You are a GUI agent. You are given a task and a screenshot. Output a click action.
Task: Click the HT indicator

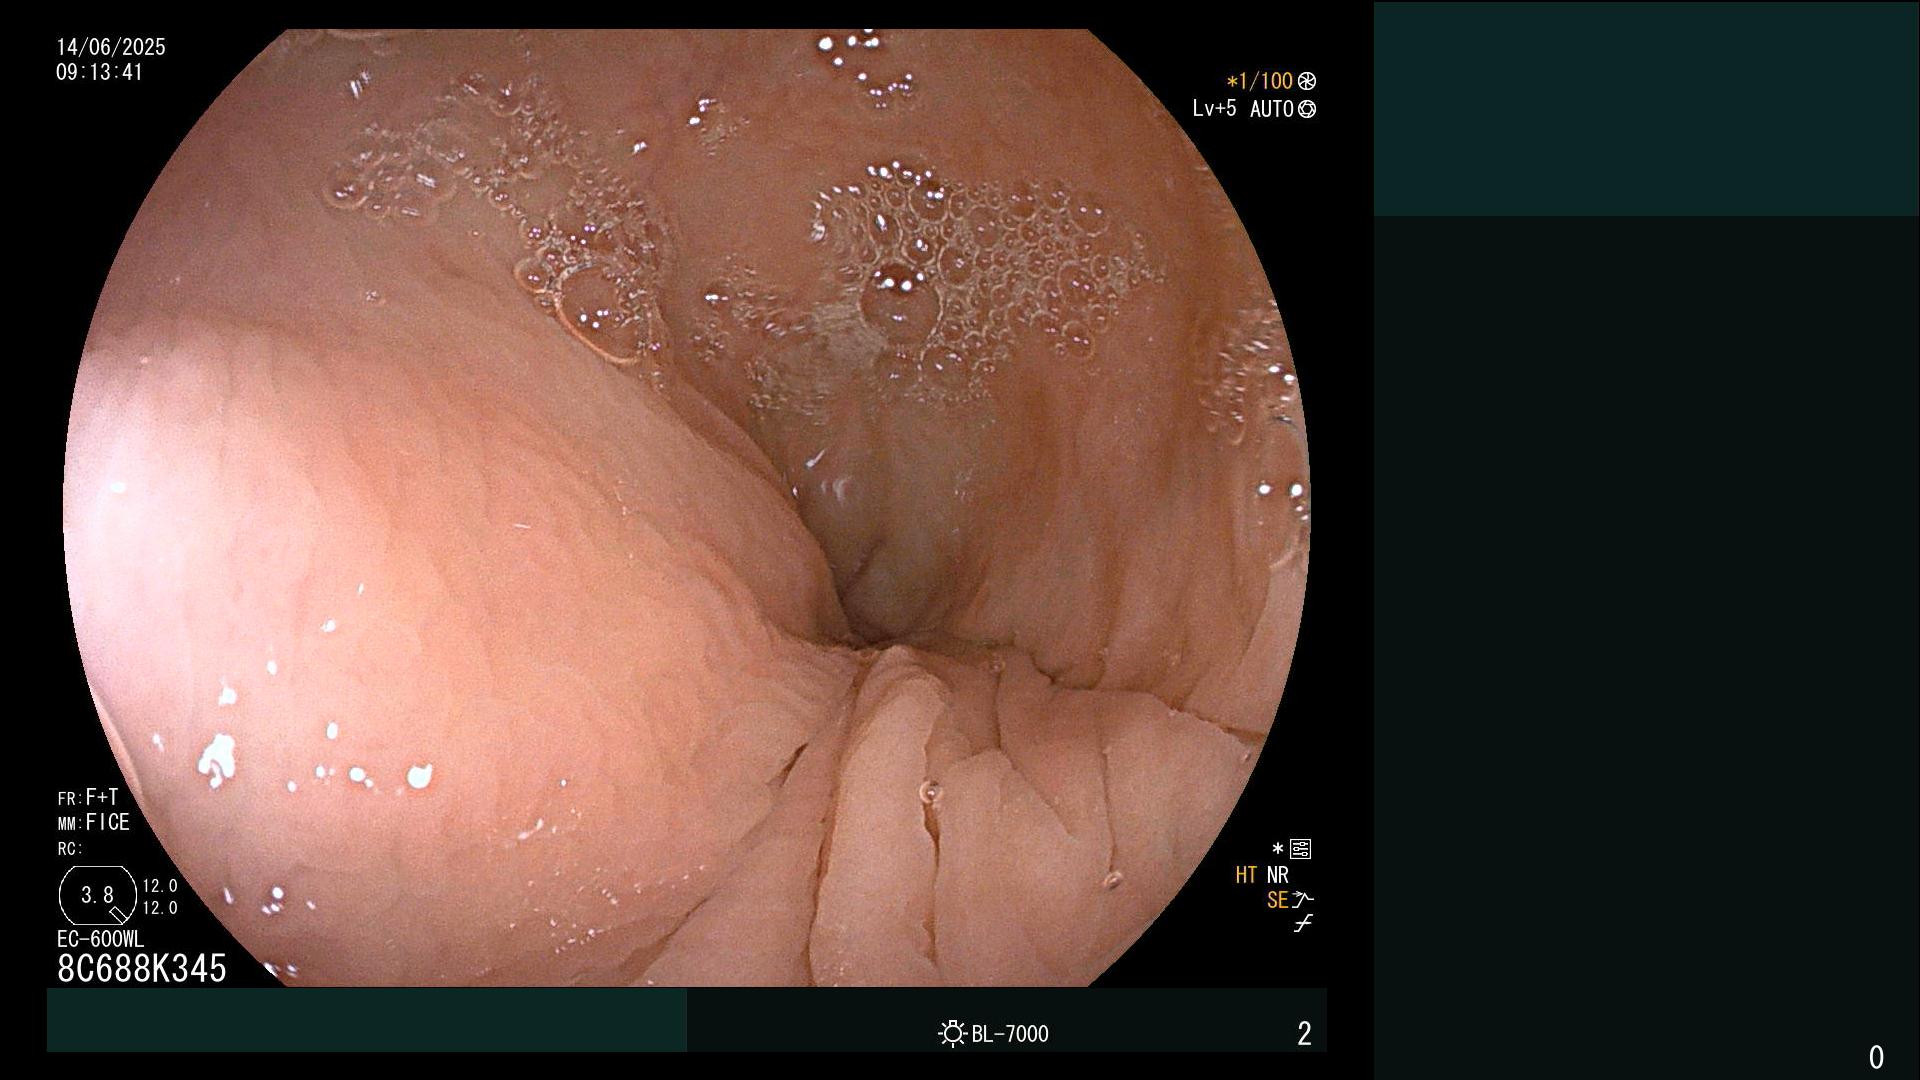point(1246,875)
